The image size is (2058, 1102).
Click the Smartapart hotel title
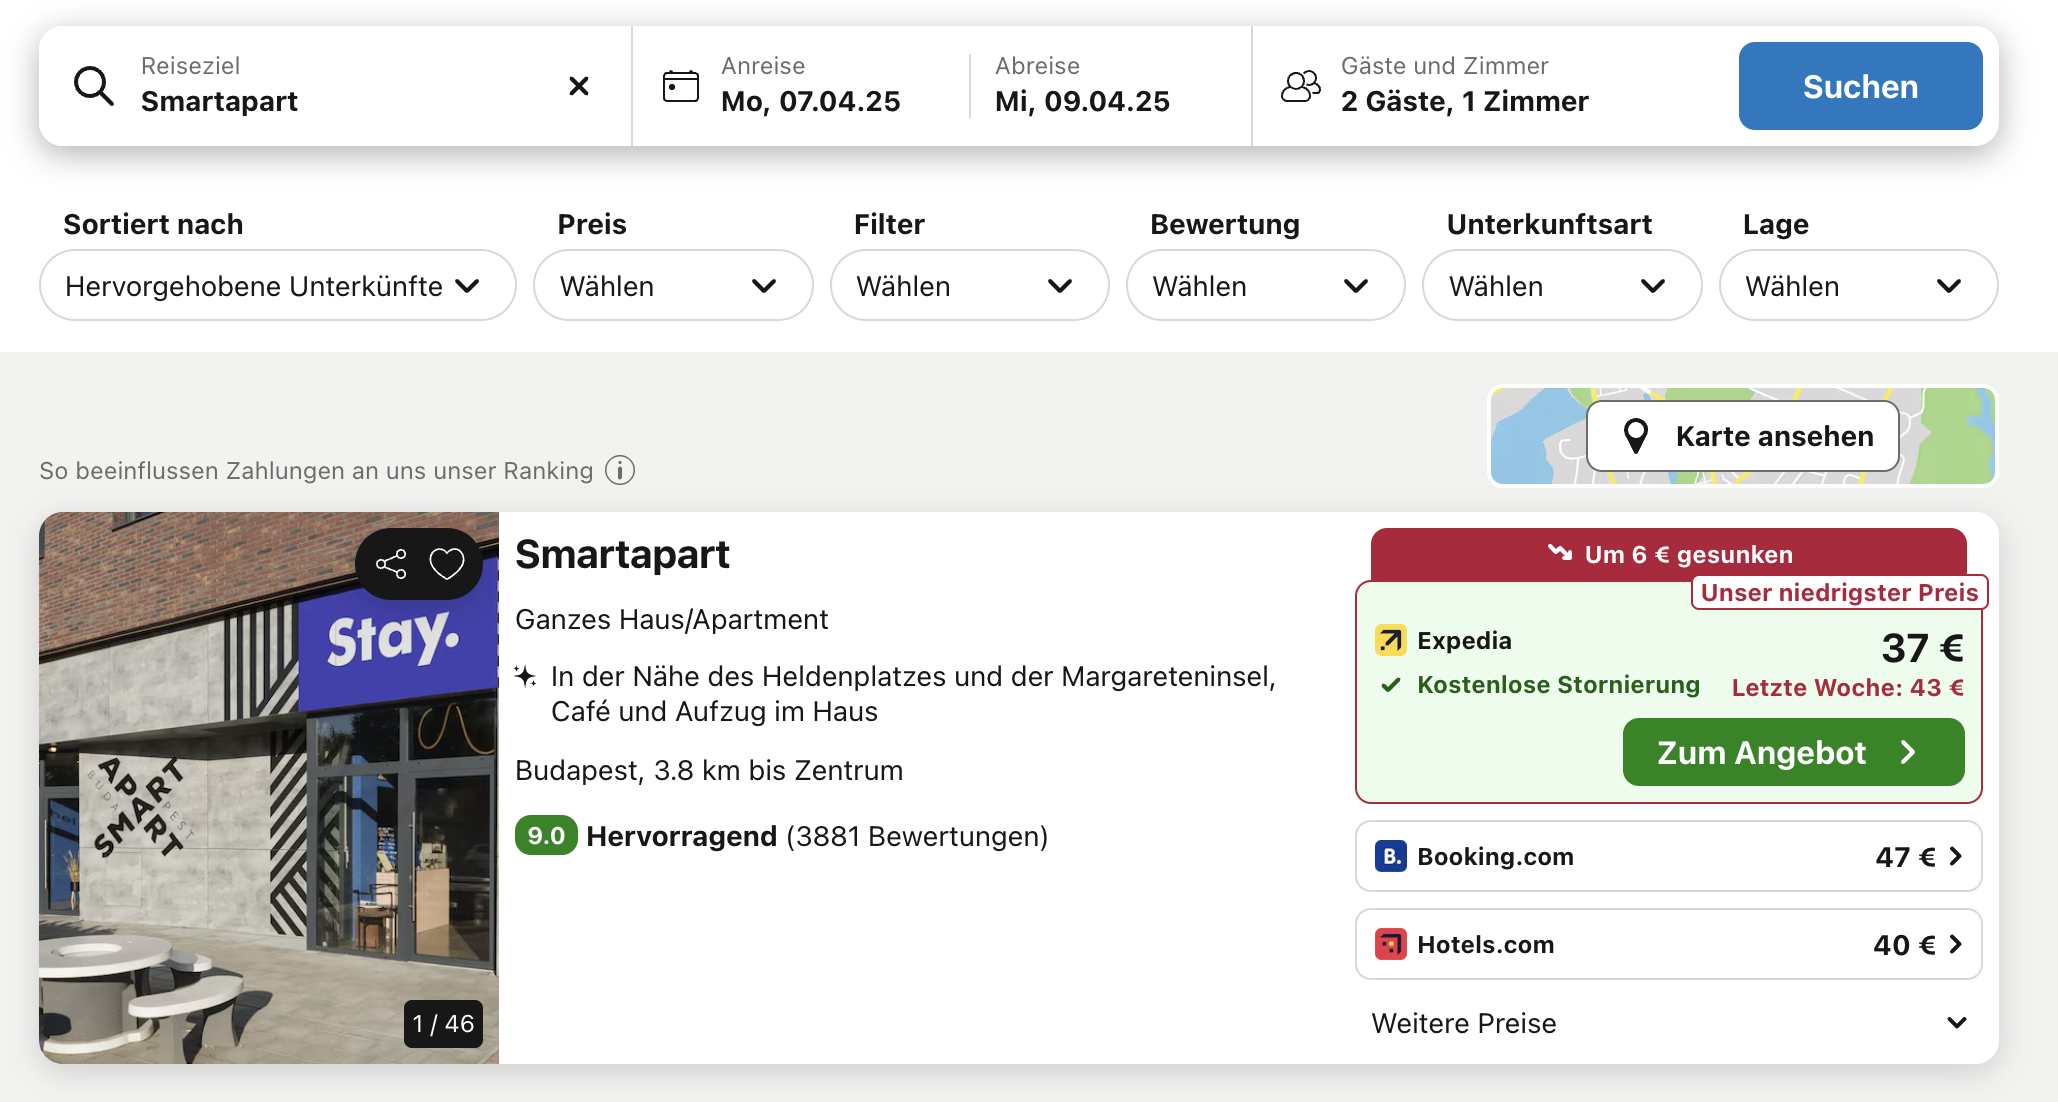click(622, 554)
